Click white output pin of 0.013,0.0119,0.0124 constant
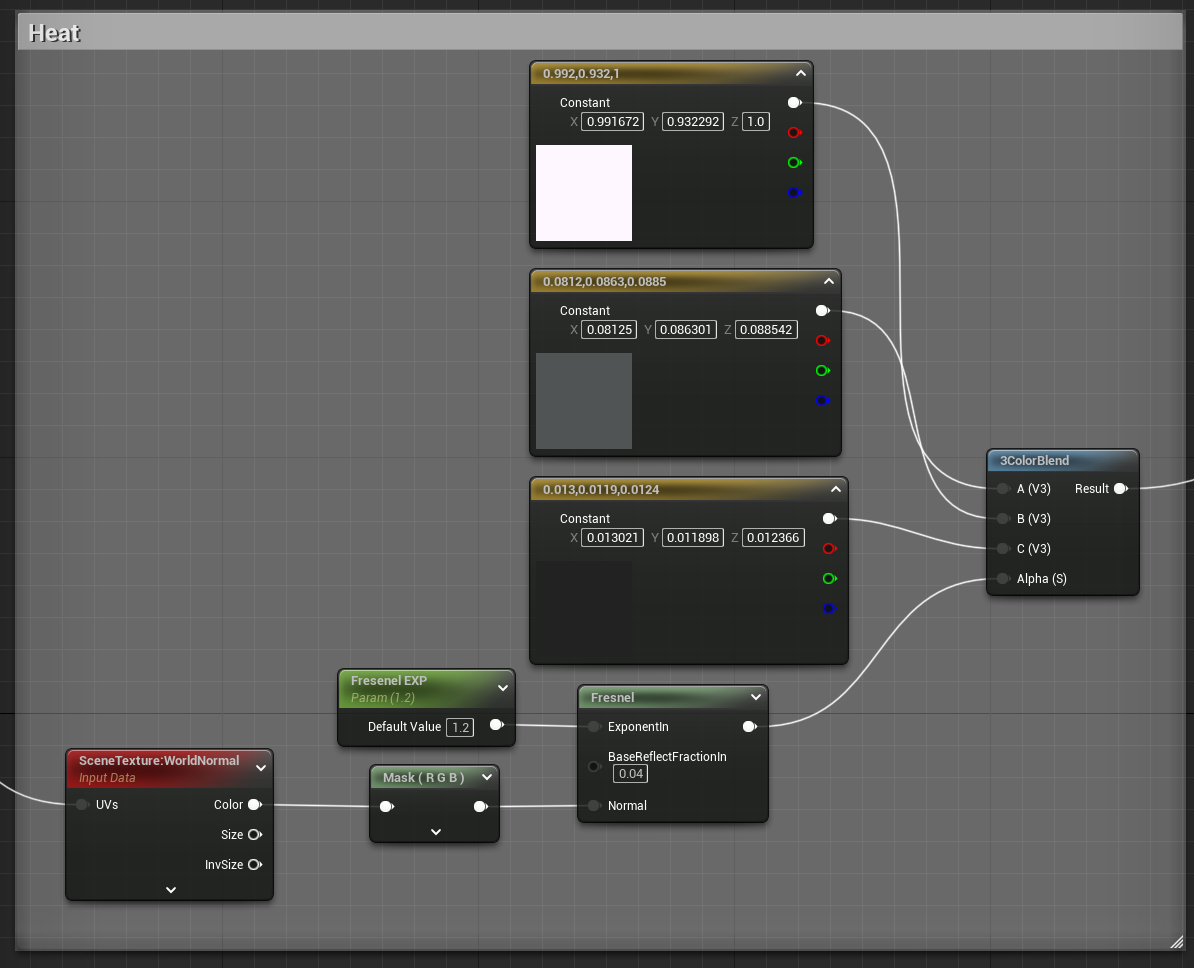The image size is (1194, 968). click(830, 518)
